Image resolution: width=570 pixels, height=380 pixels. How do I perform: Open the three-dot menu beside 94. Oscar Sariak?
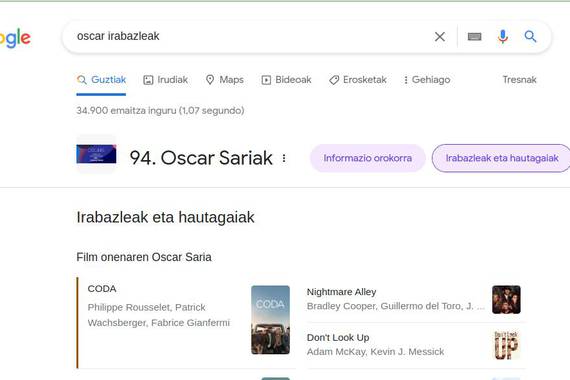coord(284,158)
